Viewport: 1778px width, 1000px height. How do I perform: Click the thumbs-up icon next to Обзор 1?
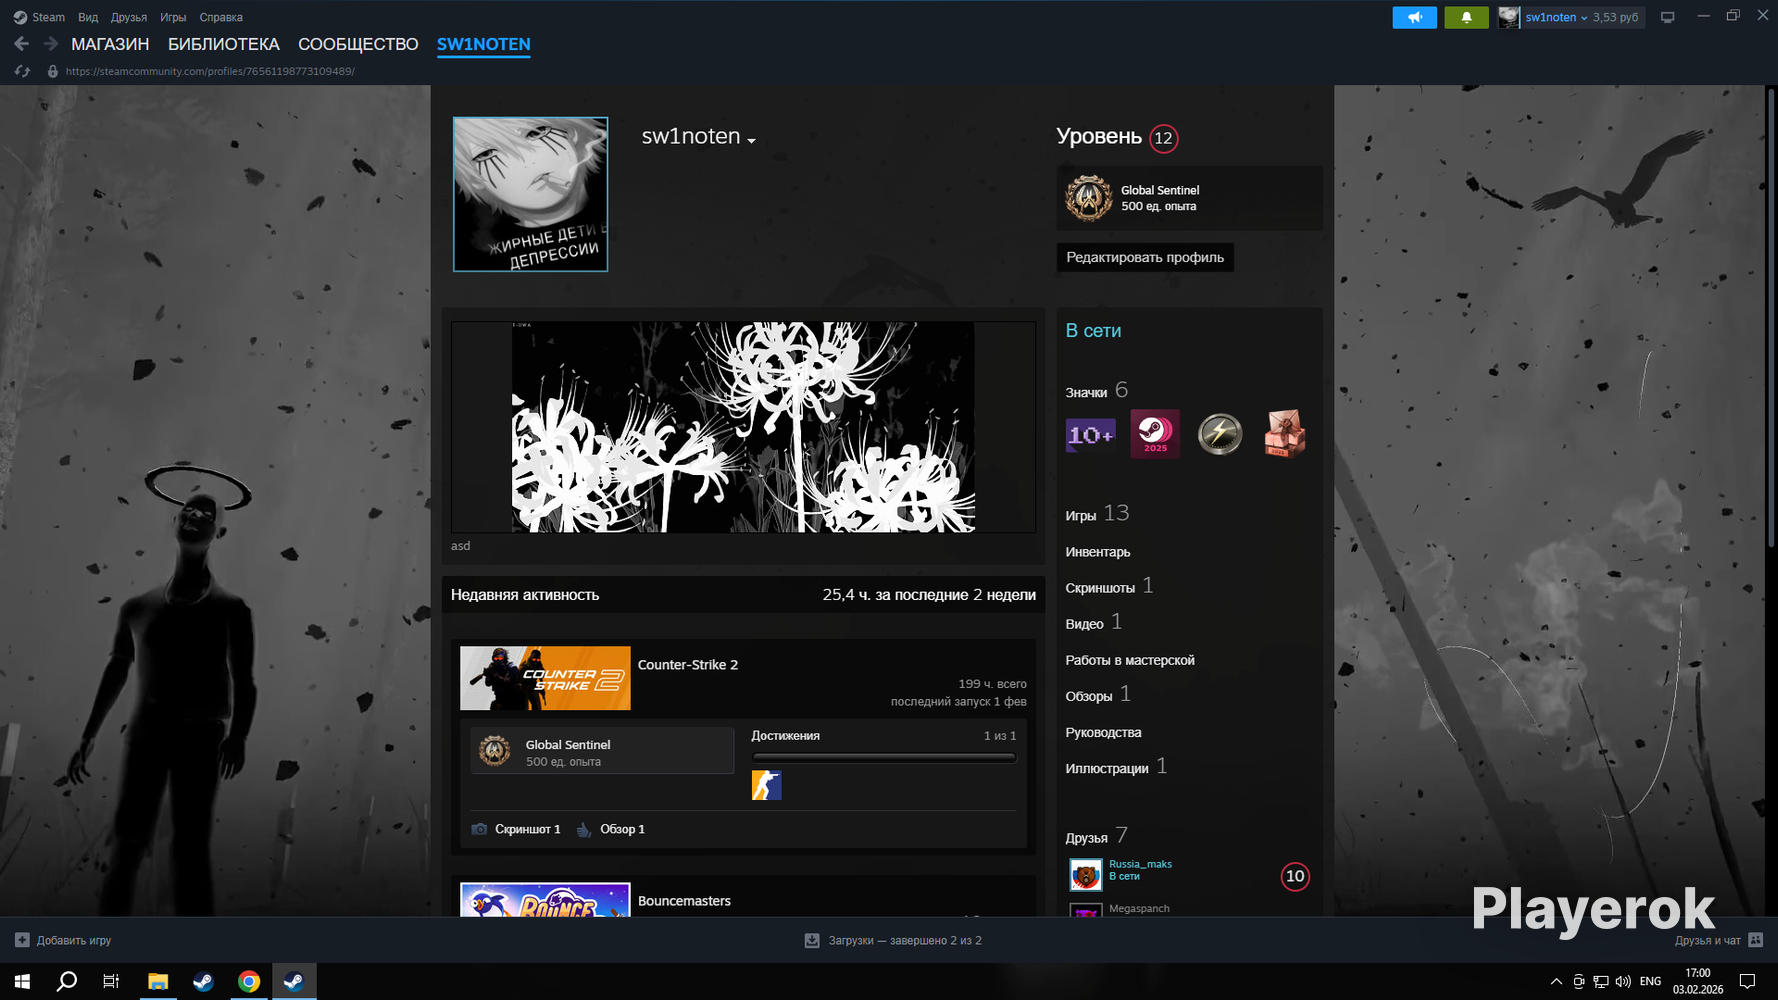point(584,829)
